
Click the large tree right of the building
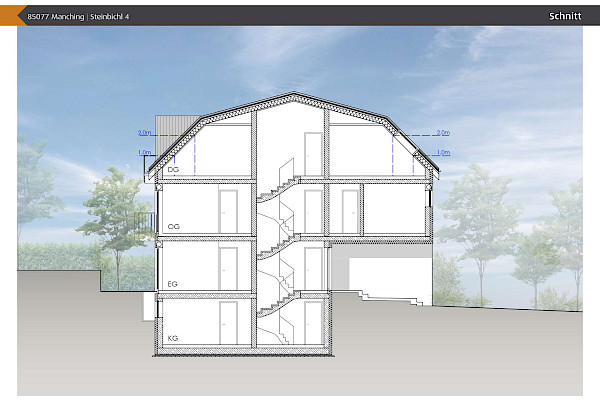point(478,220)
